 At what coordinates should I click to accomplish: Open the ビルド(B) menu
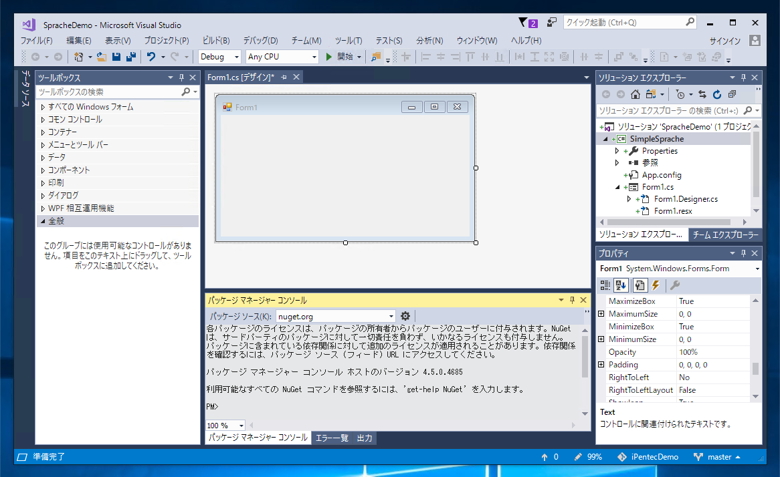coord(216,41)
